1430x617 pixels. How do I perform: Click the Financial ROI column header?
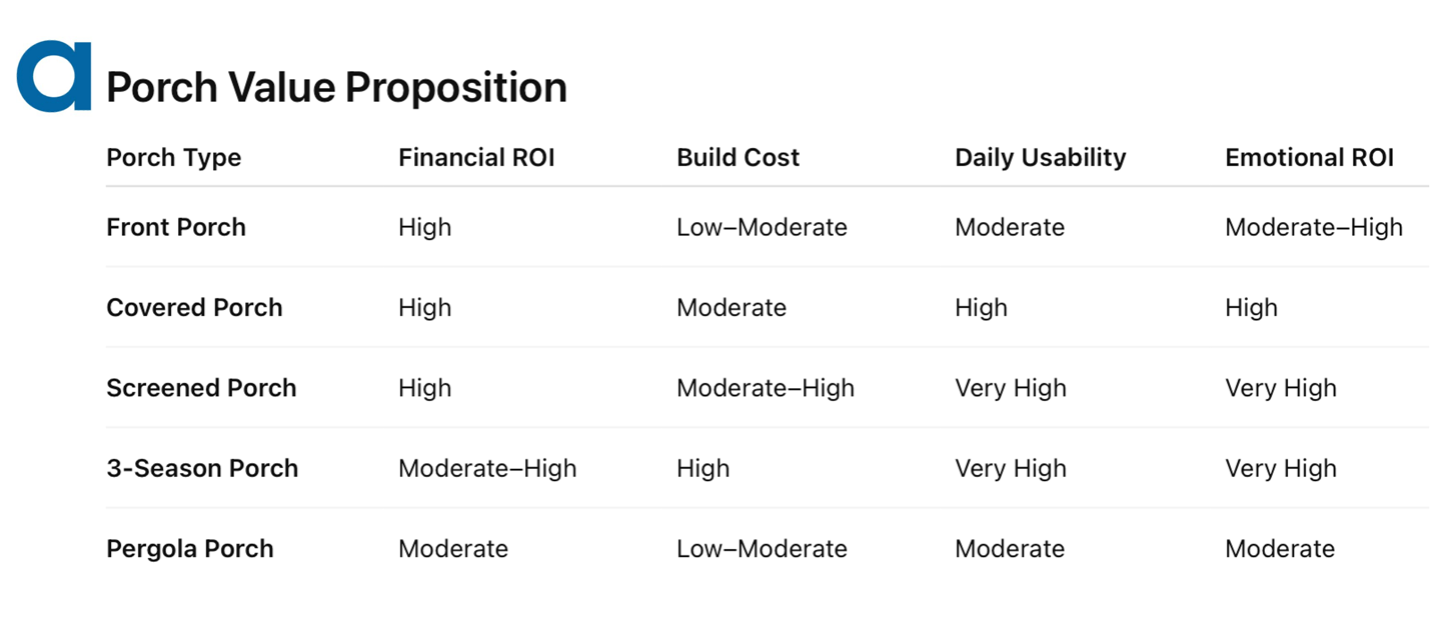[476, 158]
